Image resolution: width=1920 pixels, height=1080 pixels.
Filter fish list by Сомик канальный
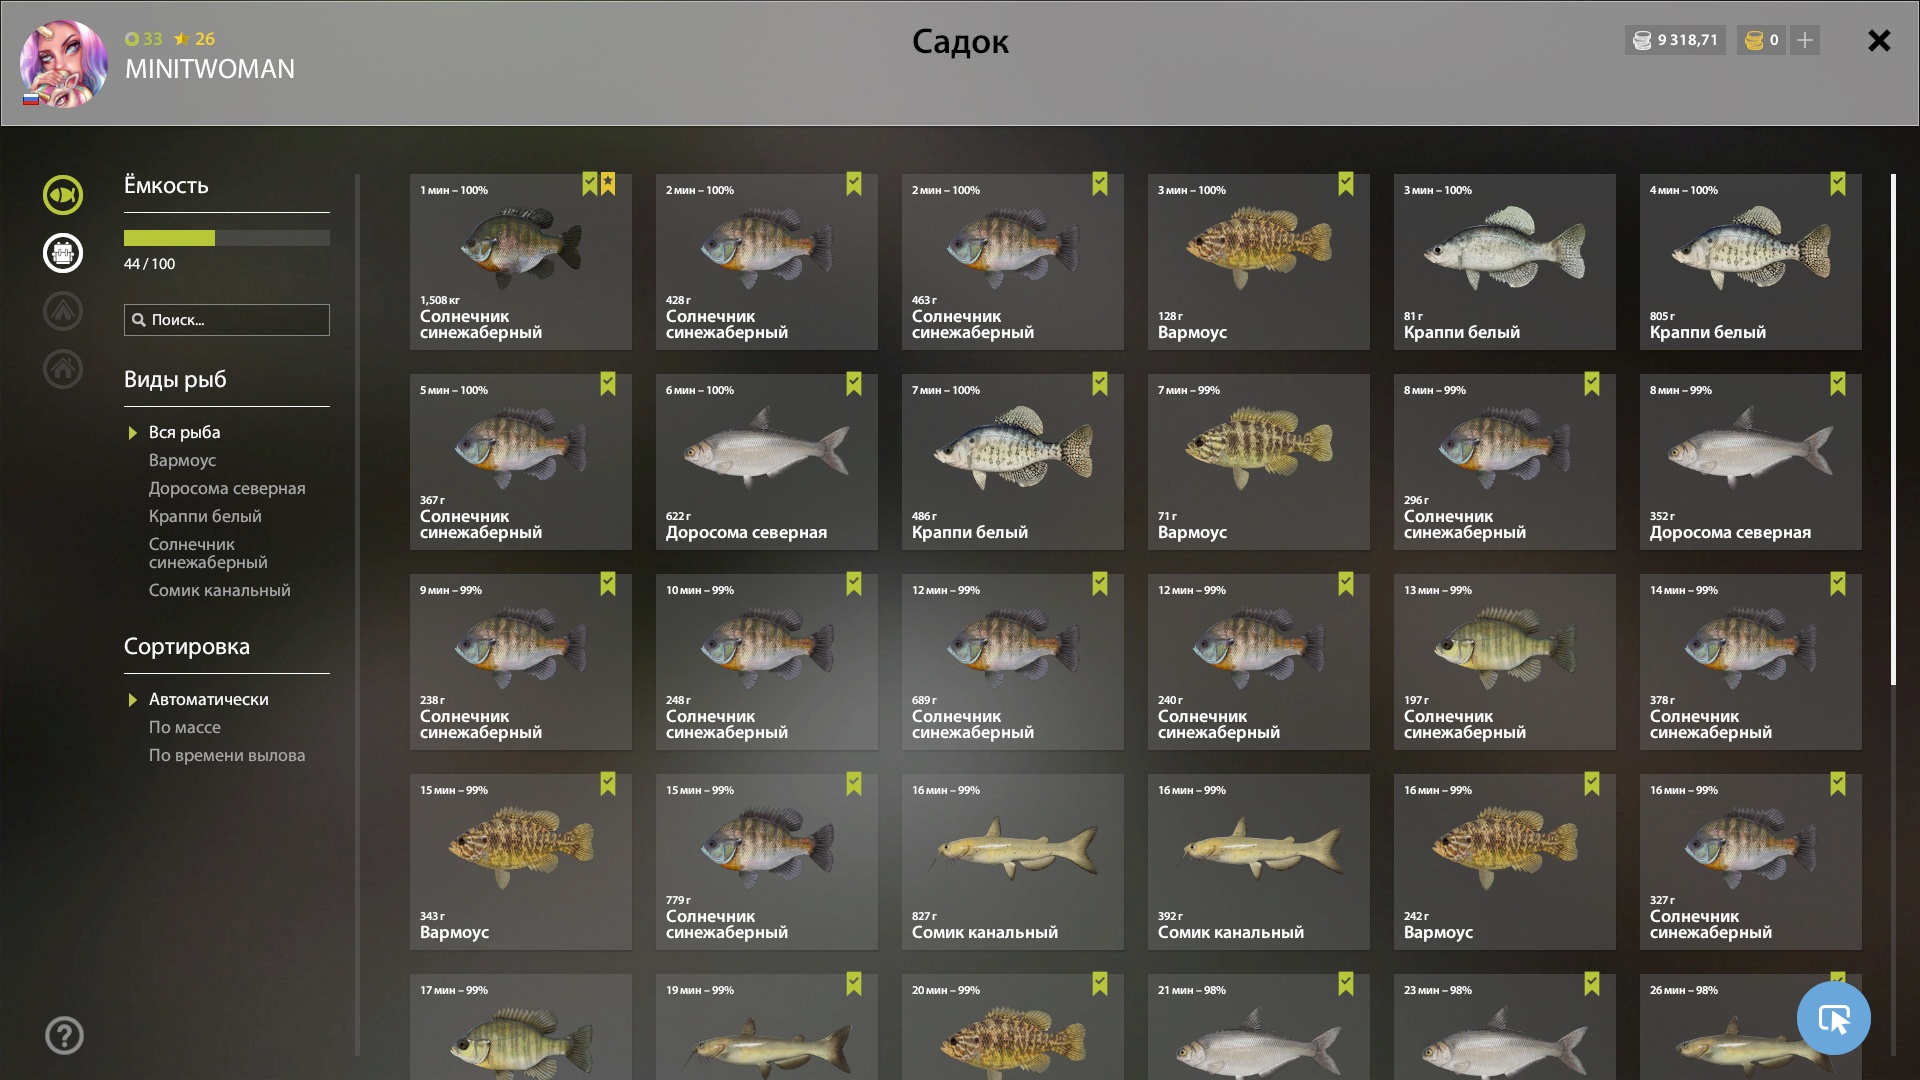pyautogui.click(x=220, y=590)
